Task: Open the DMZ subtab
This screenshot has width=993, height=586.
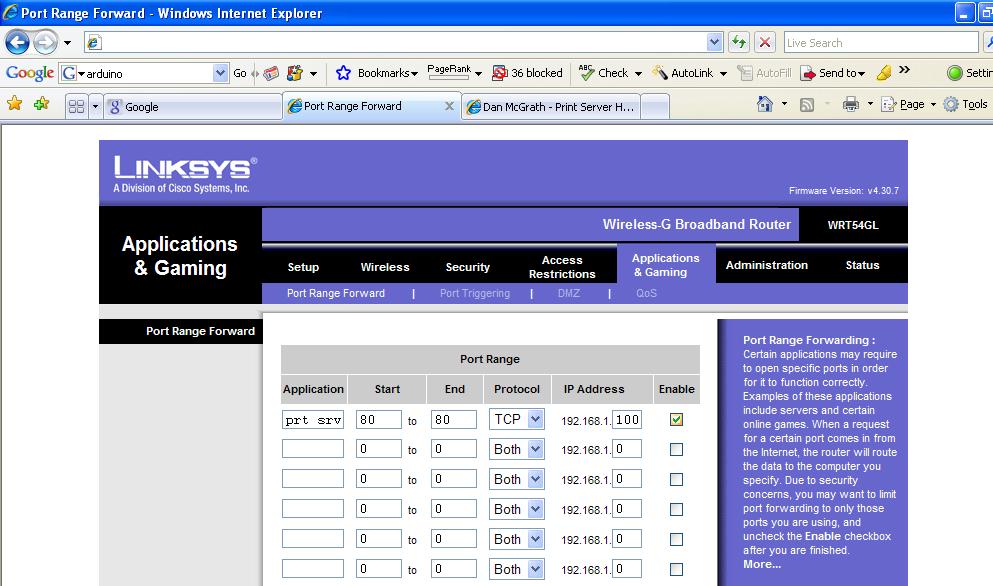Action: pyautogui.click(x=569, y=293)
